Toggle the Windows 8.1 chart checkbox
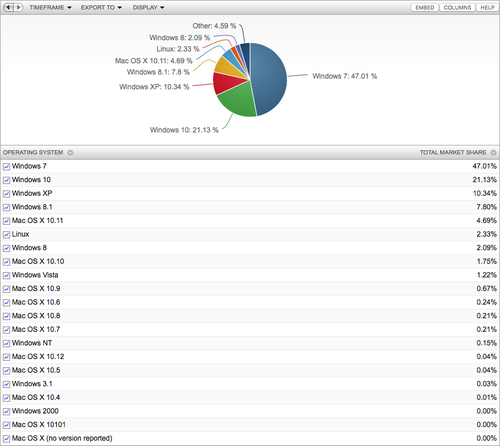The width and height of the screenshot is (500, 446). (6, 208)
